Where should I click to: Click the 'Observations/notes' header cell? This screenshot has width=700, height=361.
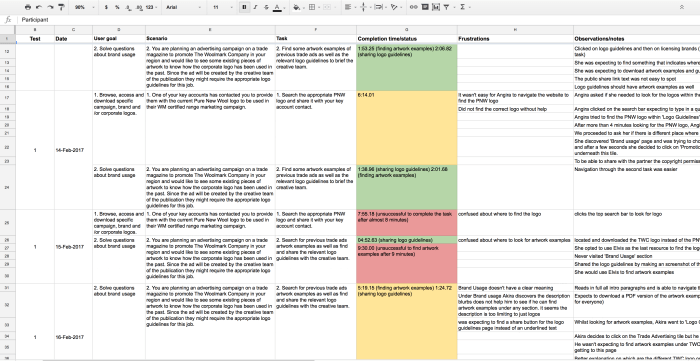coord(637,39)
